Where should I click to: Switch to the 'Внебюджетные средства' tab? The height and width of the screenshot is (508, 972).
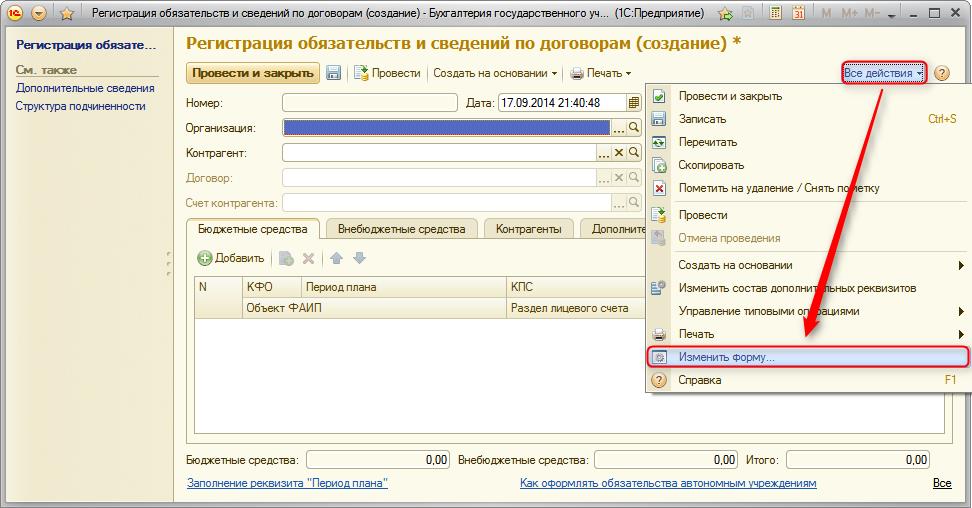coord(402,229)
